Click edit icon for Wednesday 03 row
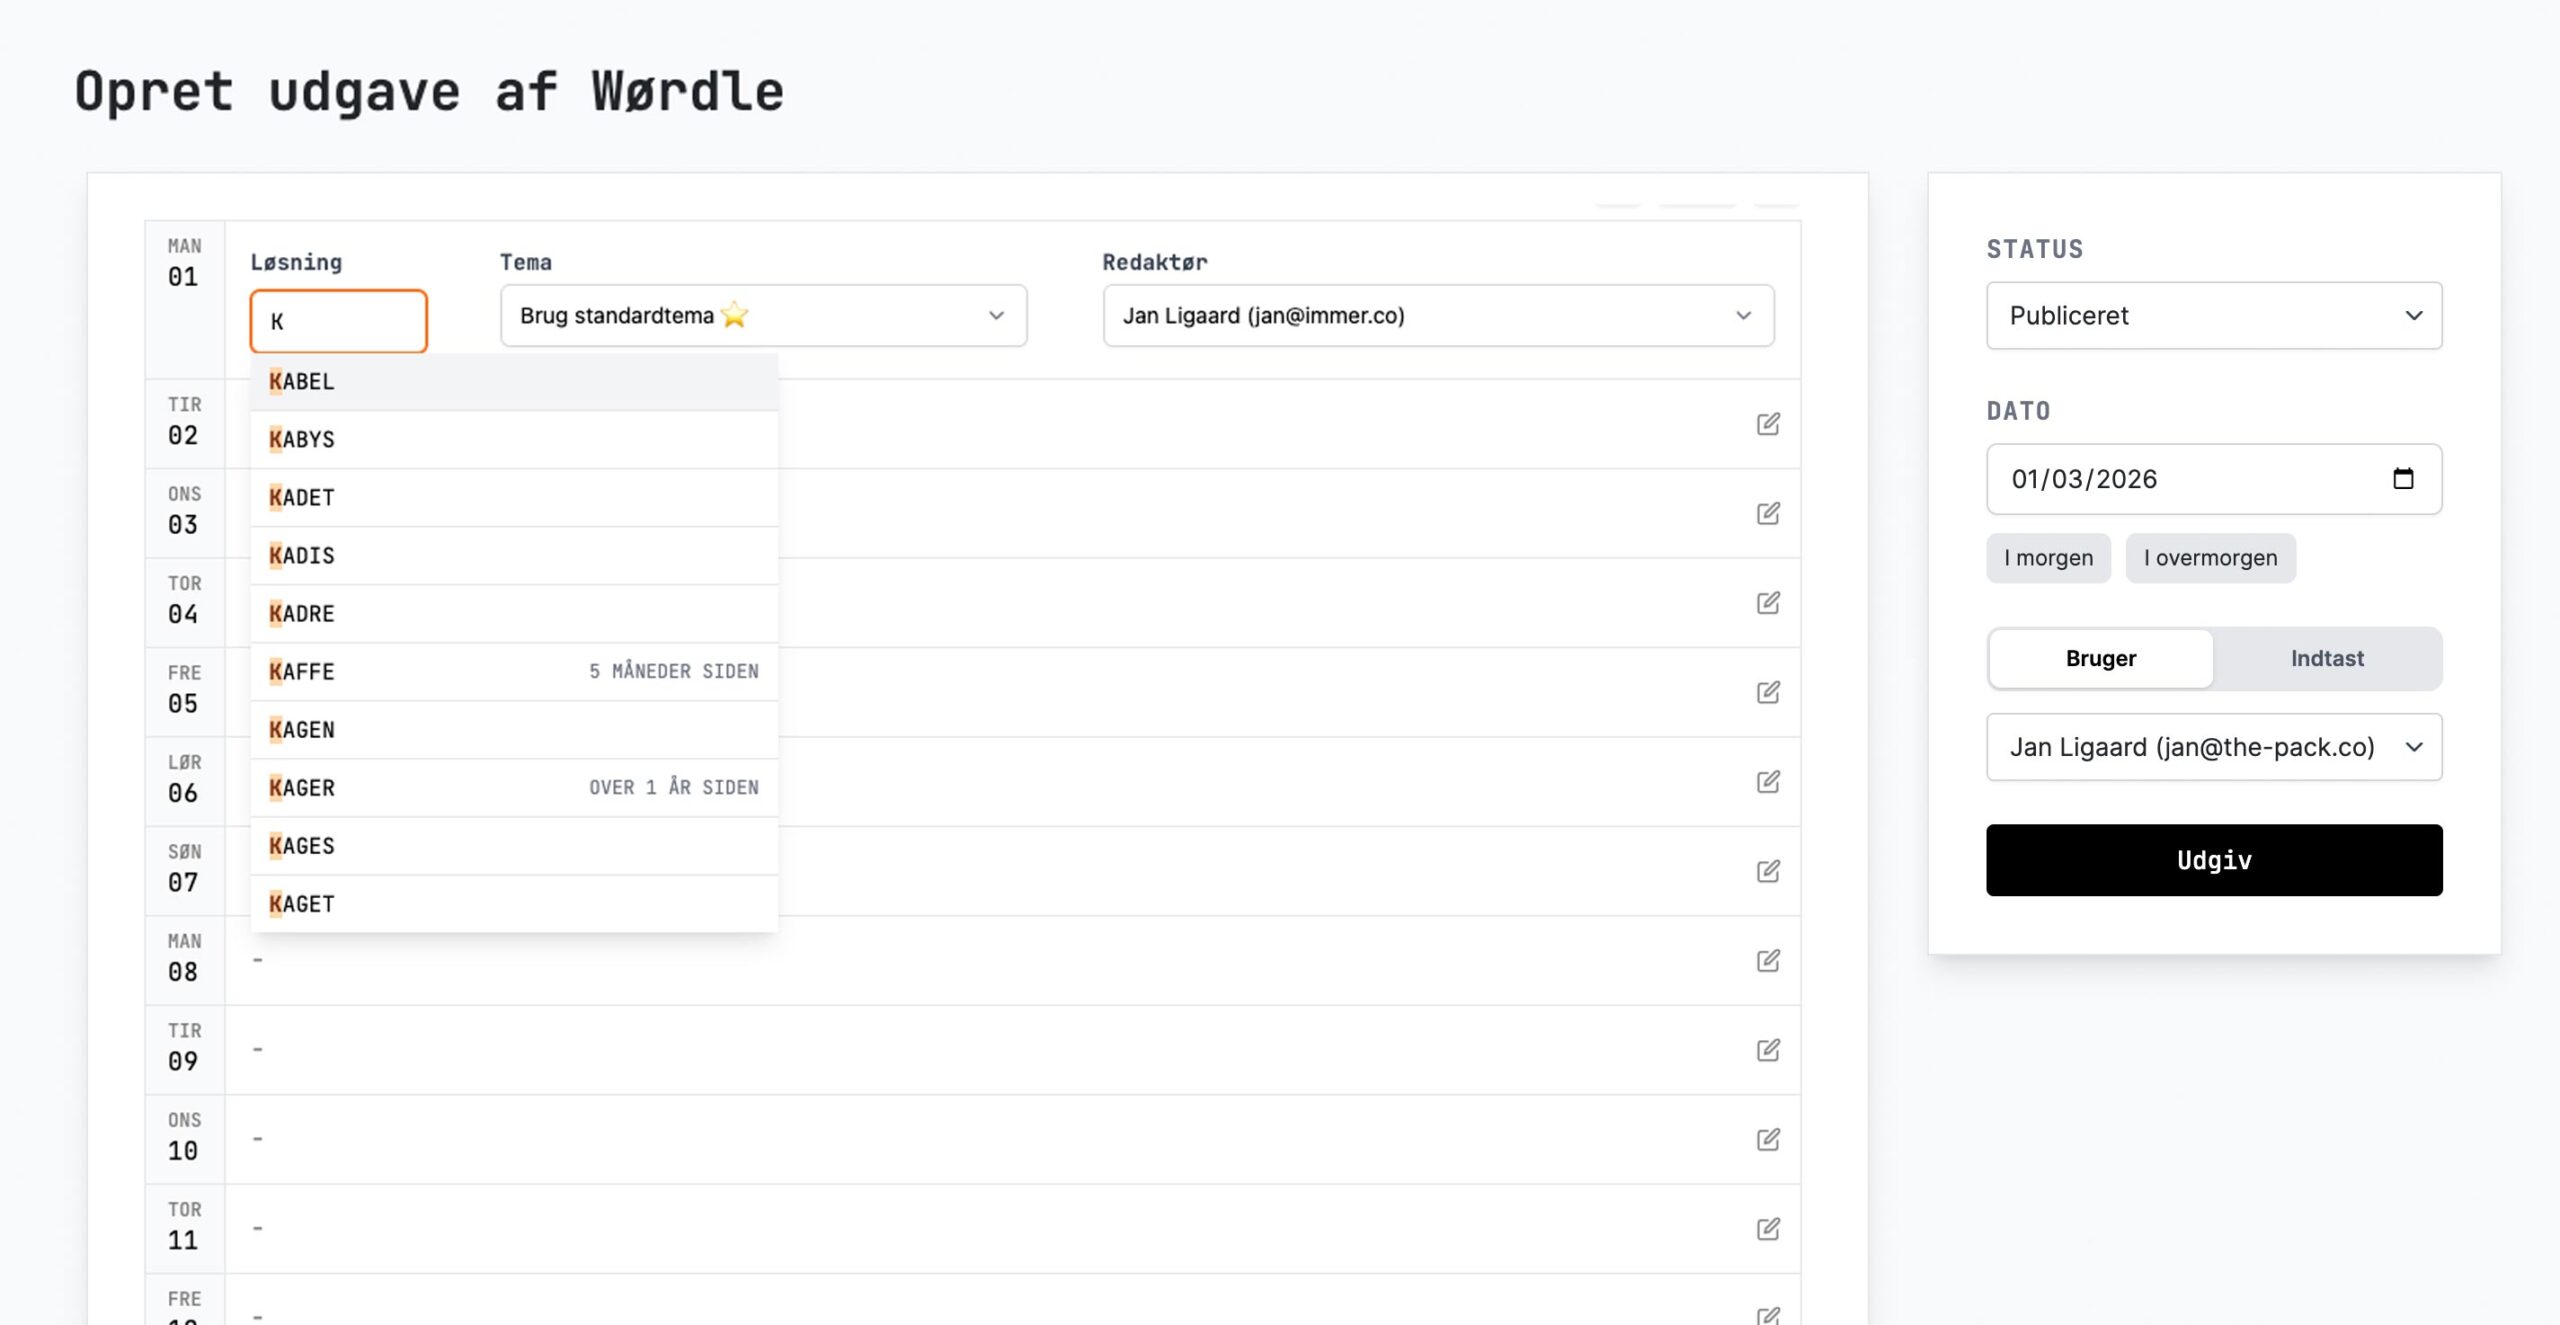 pos(1767,513)
